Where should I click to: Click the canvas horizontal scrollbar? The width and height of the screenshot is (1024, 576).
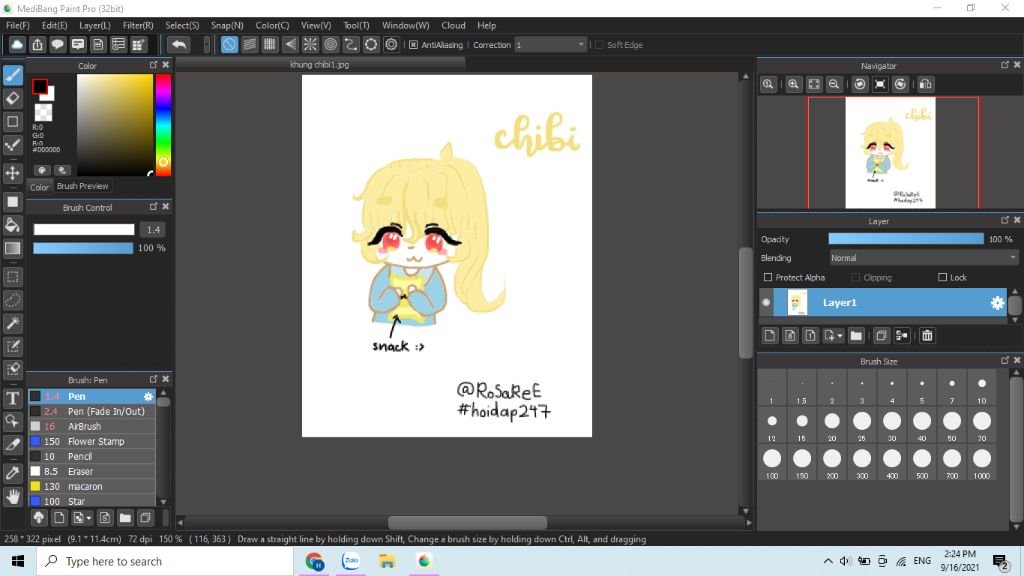(467, 522)
